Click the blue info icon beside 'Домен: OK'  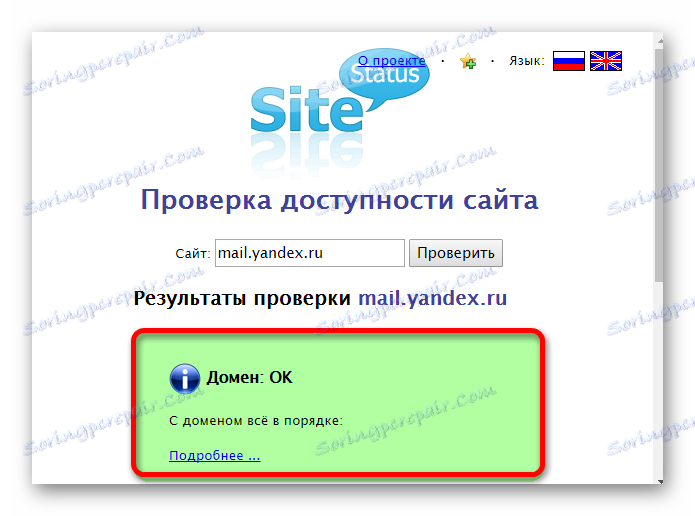[185, 379]
